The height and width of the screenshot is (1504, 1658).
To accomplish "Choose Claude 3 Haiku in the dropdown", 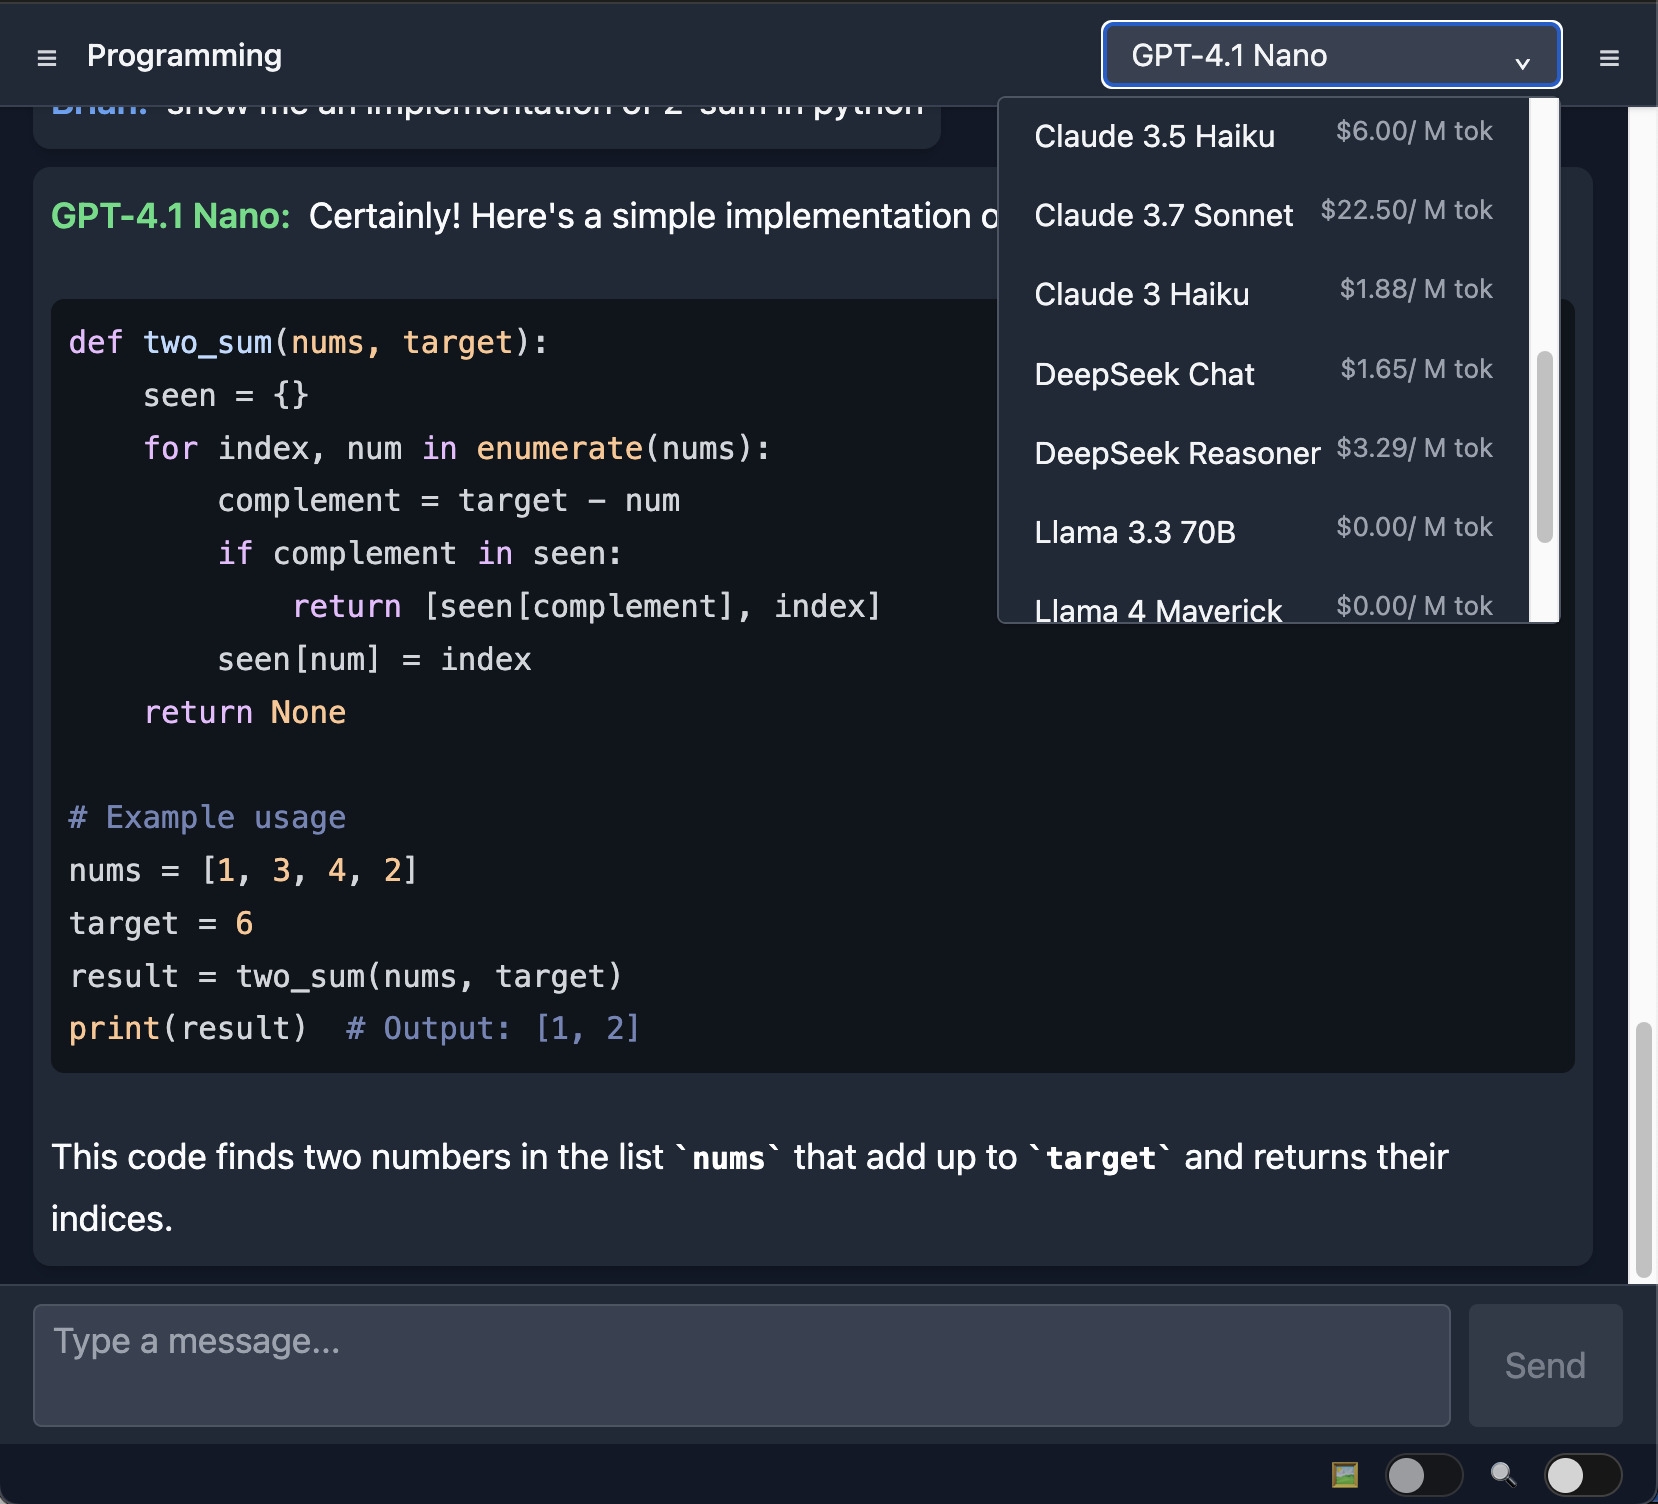I will pyautogui.click(x=1142, y=294).
